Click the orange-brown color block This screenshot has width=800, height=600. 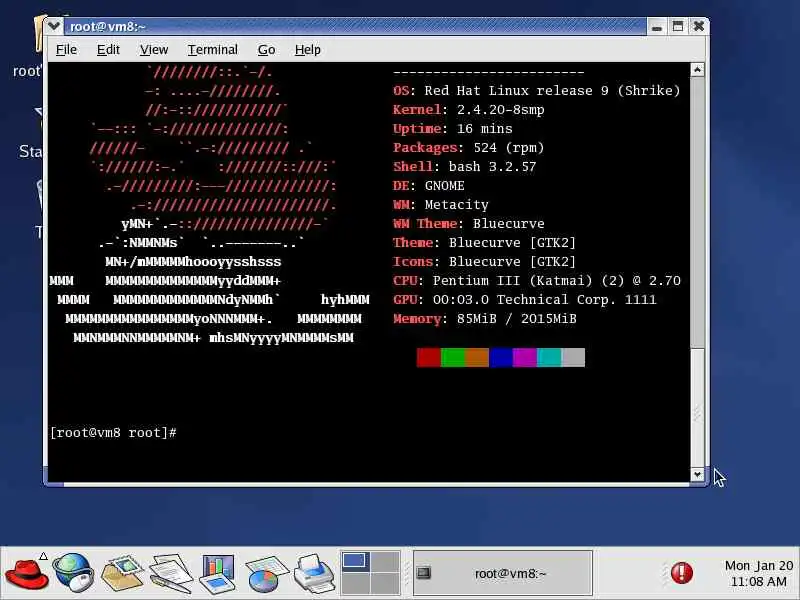point(477,357)
